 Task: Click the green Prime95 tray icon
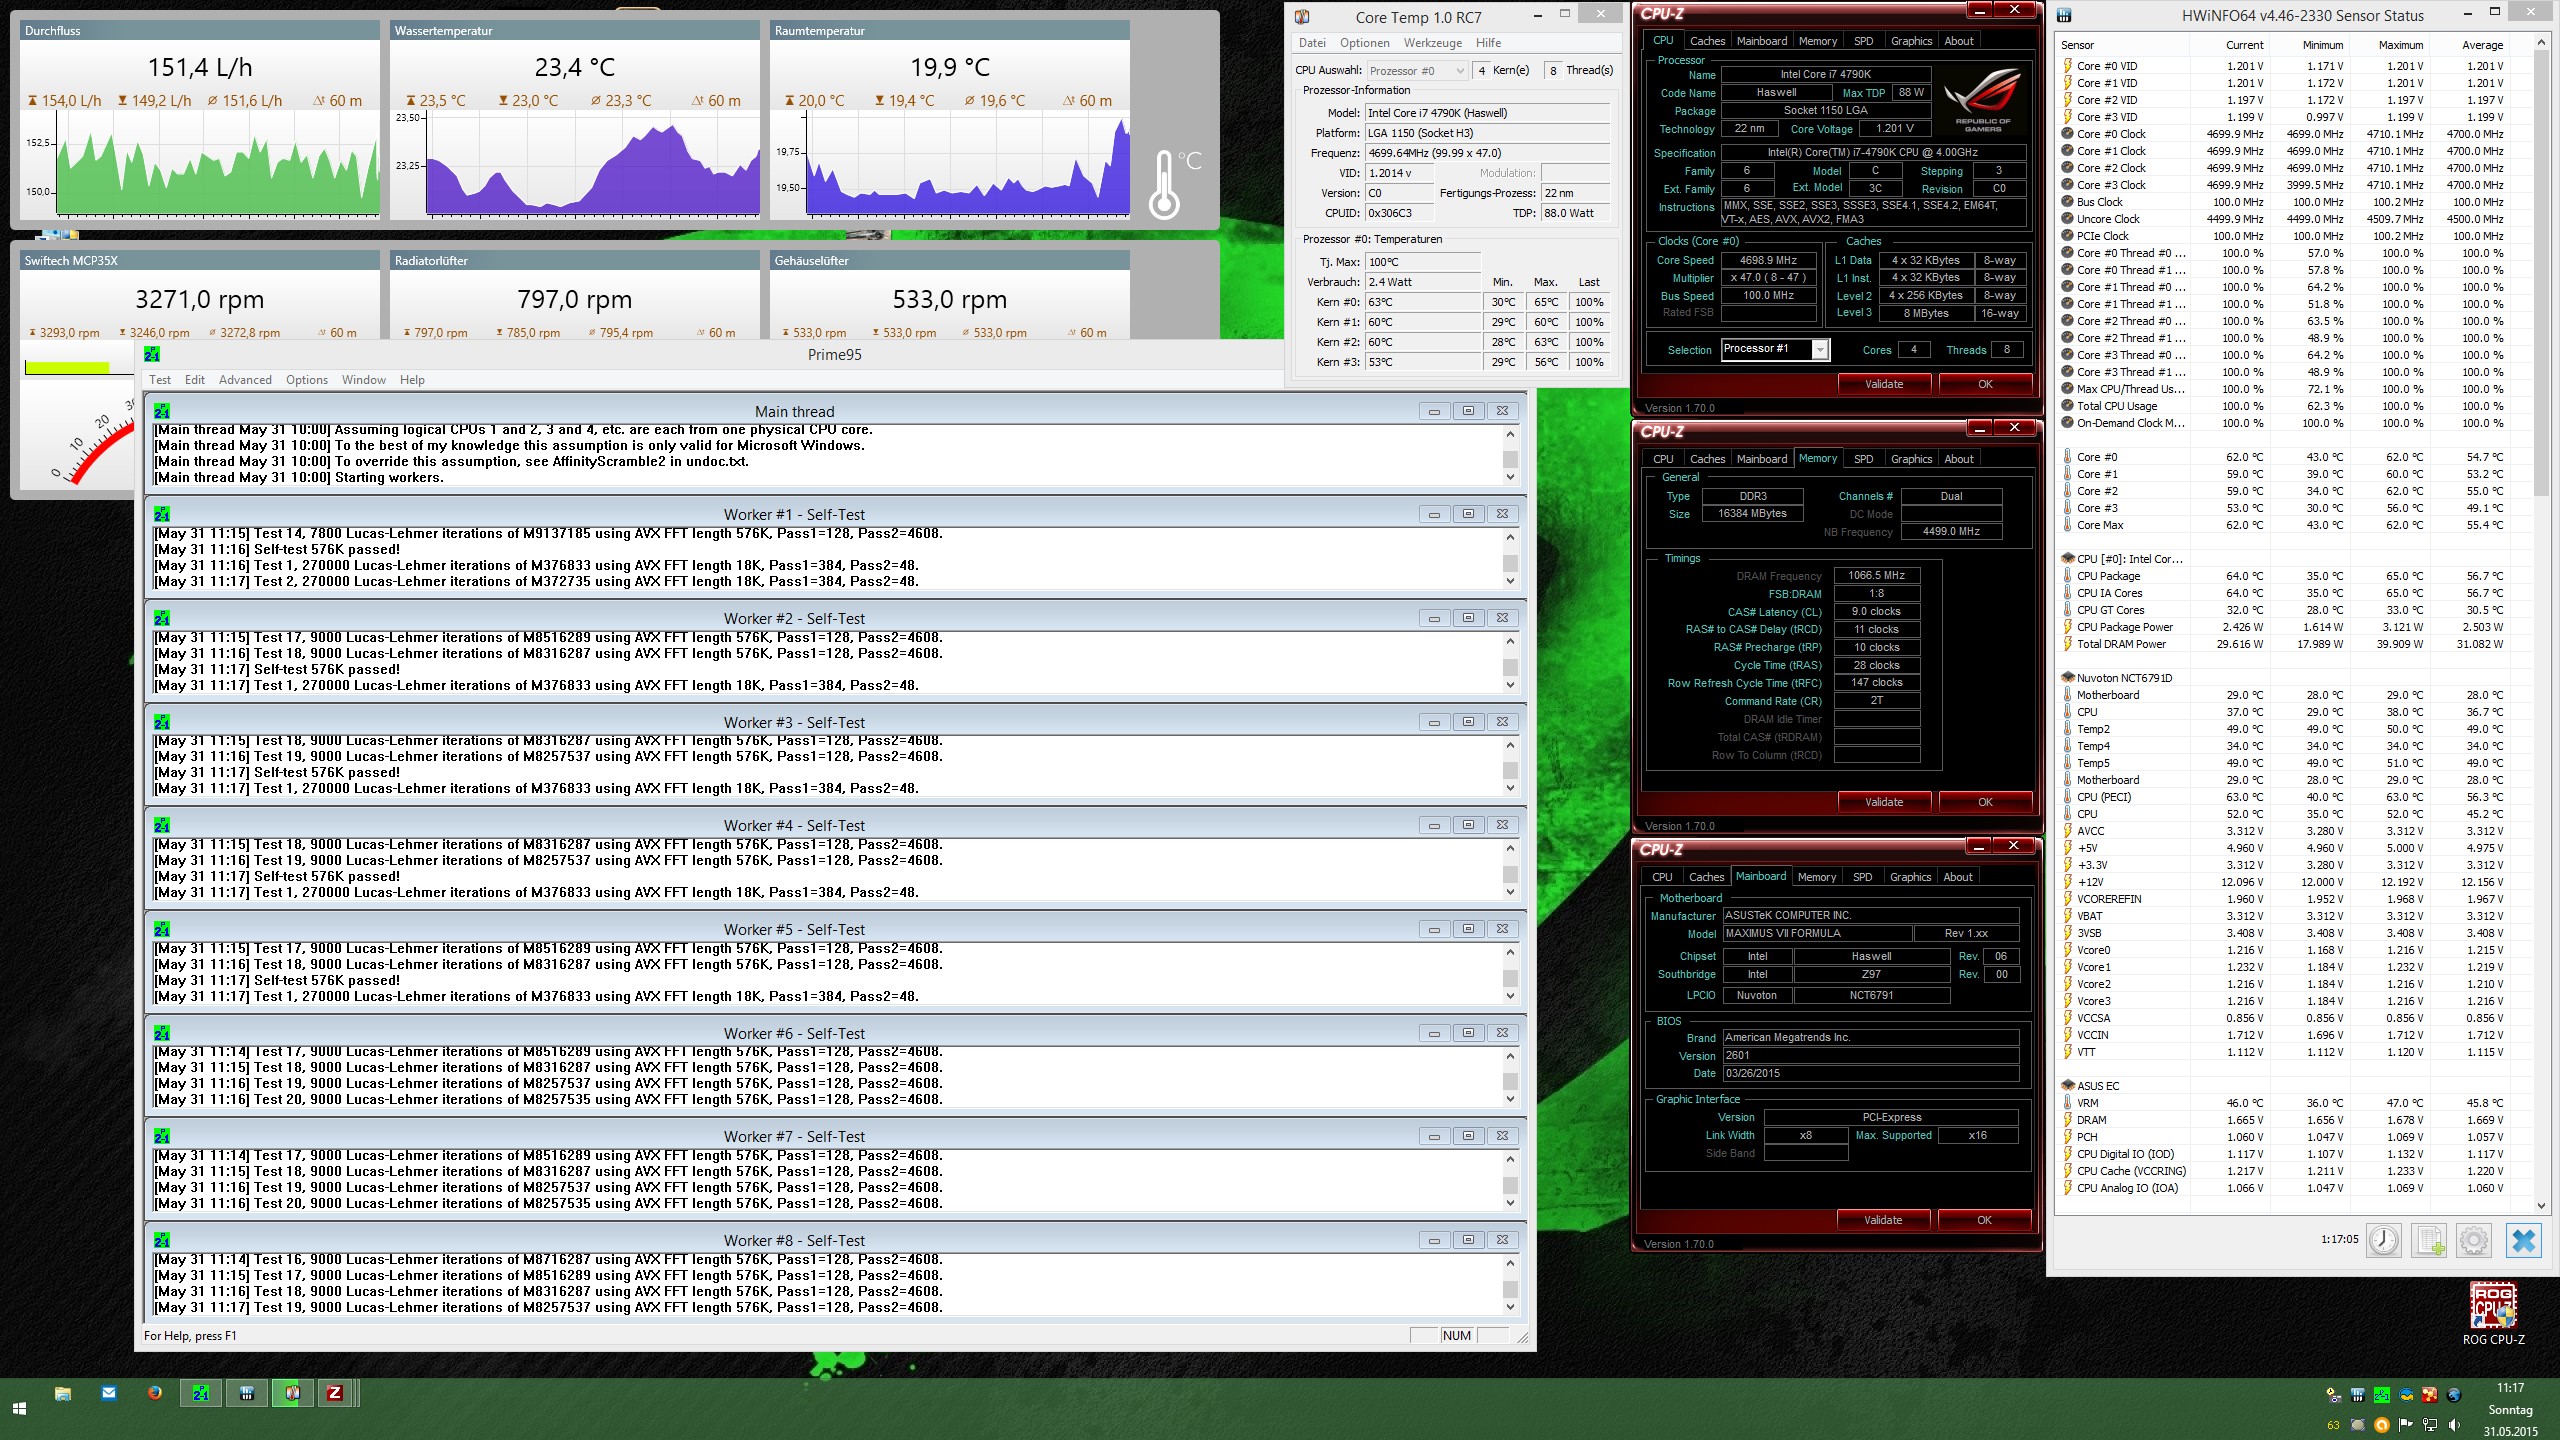click(x=2381, y=1395)
